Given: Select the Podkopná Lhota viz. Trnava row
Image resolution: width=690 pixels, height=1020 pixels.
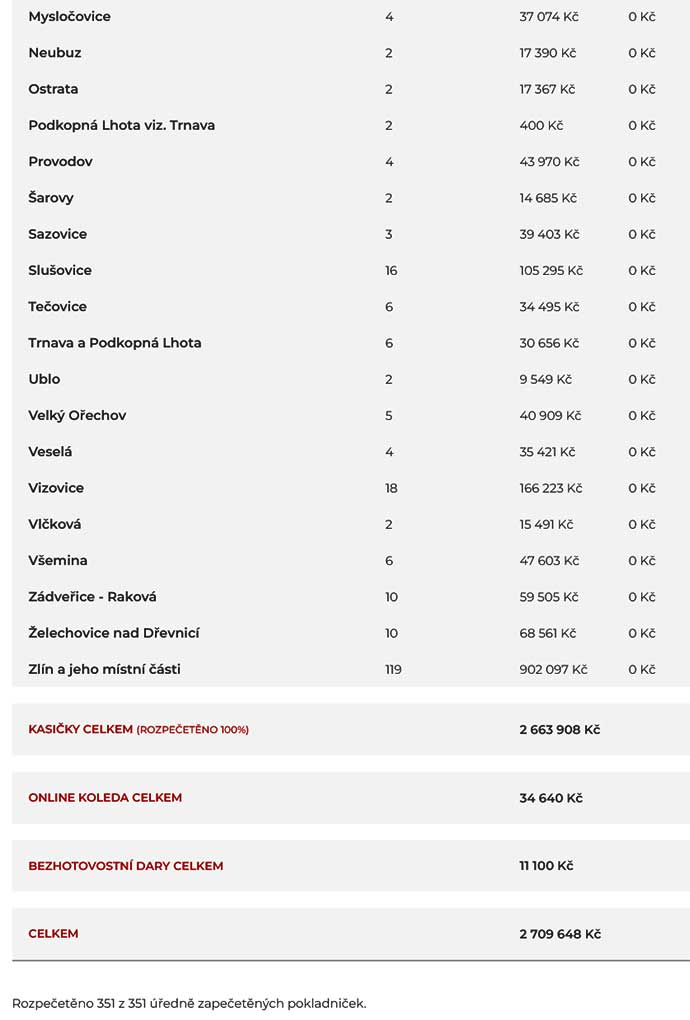Looking at the screenshot, I should click(351, 125).
